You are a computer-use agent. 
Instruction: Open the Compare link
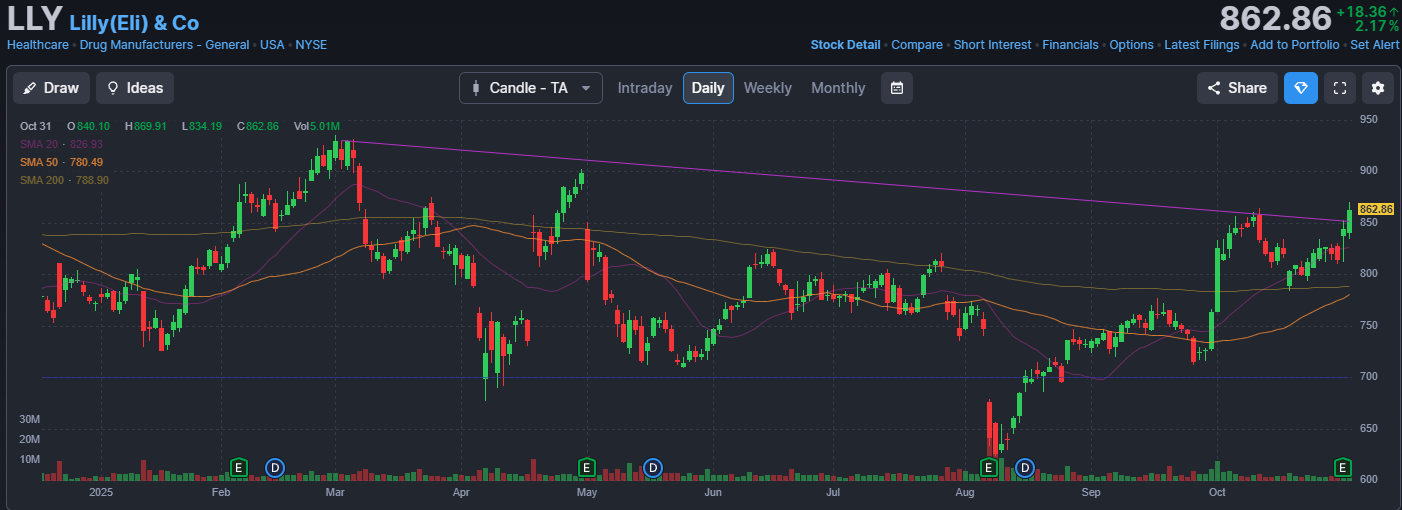[x=917, y=45]
